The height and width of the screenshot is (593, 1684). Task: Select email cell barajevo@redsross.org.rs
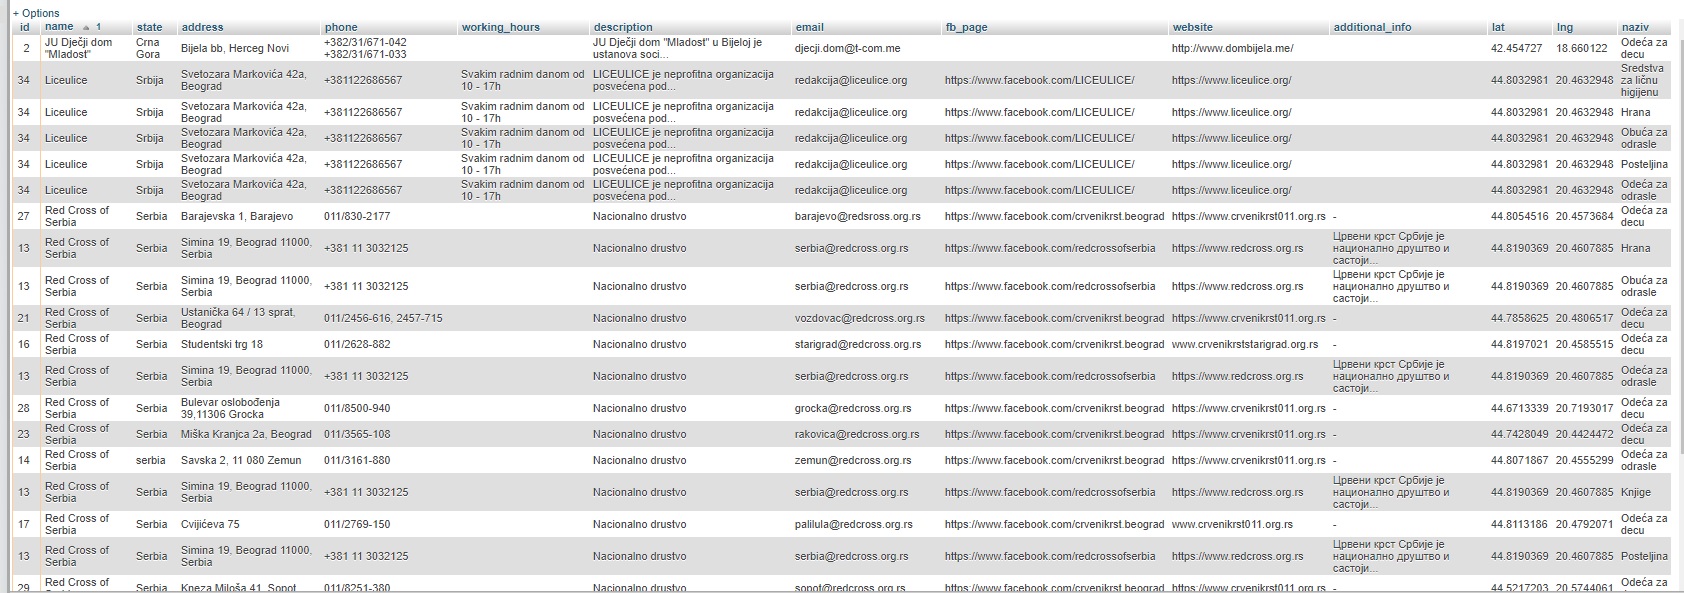tap(858, 216)
